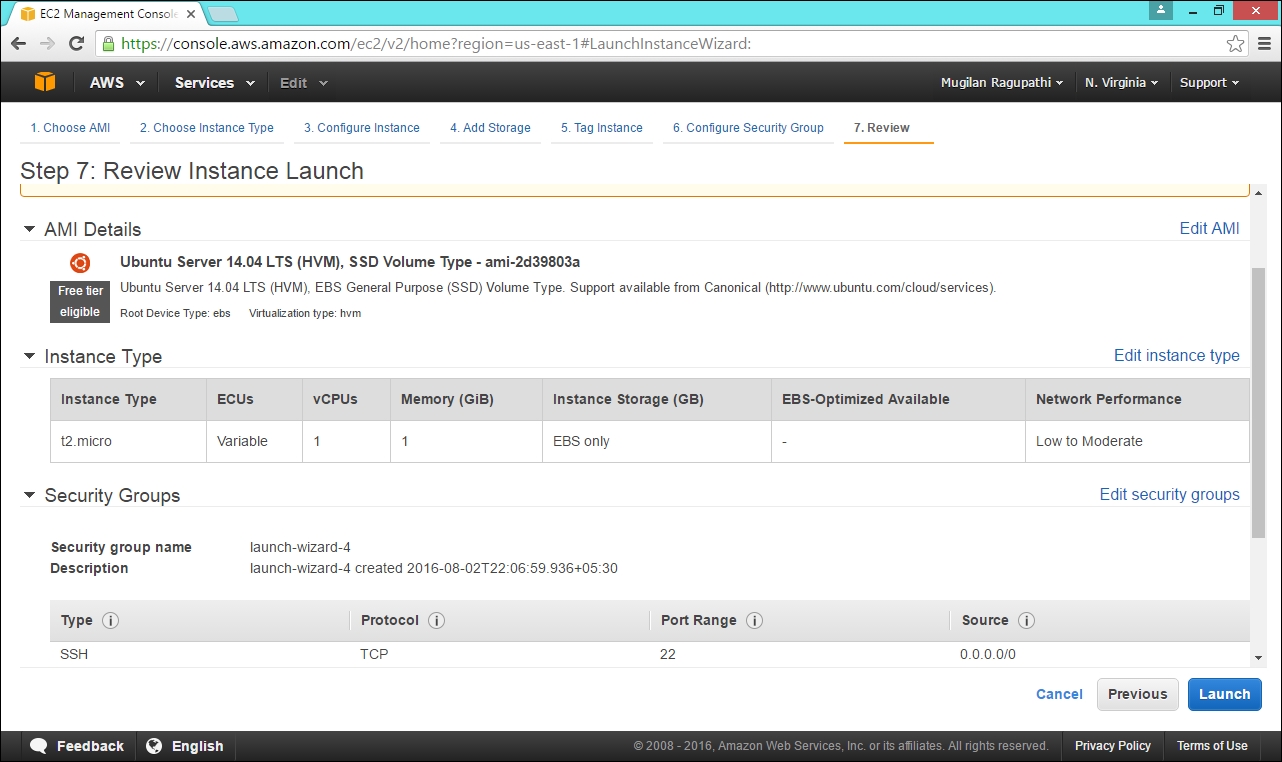The height and width of the screenshot is (762, 1282).
Task: Click the Previous button
Action: coord(1138,694)
